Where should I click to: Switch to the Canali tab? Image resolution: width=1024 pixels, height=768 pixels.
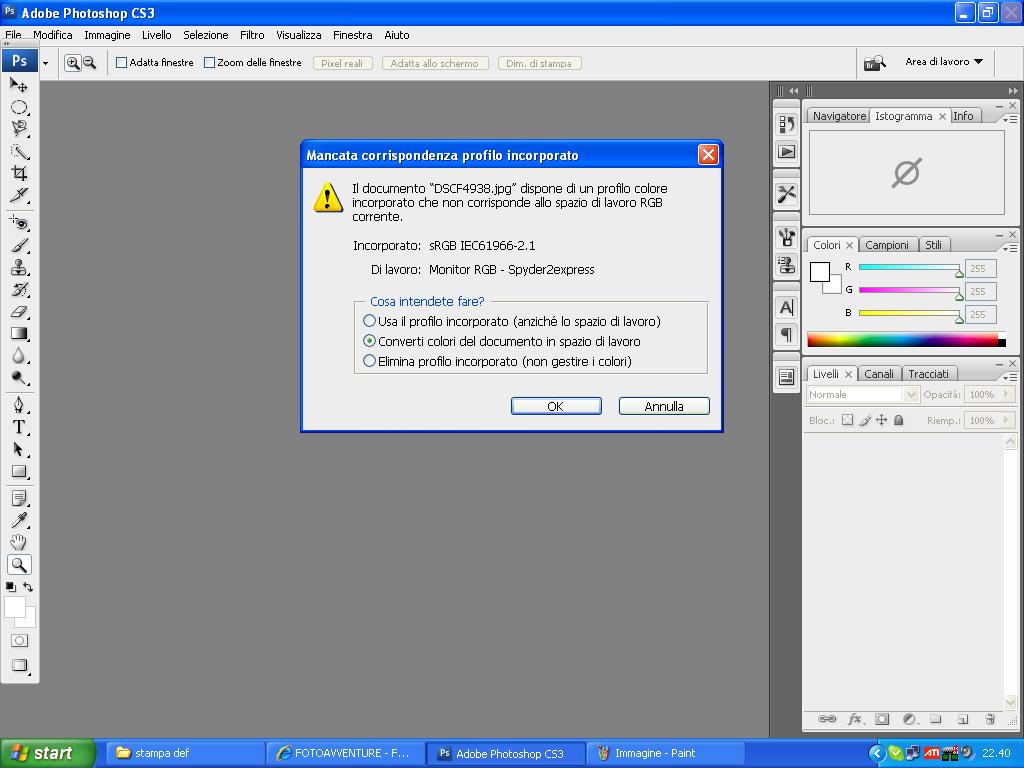[878, 374]
